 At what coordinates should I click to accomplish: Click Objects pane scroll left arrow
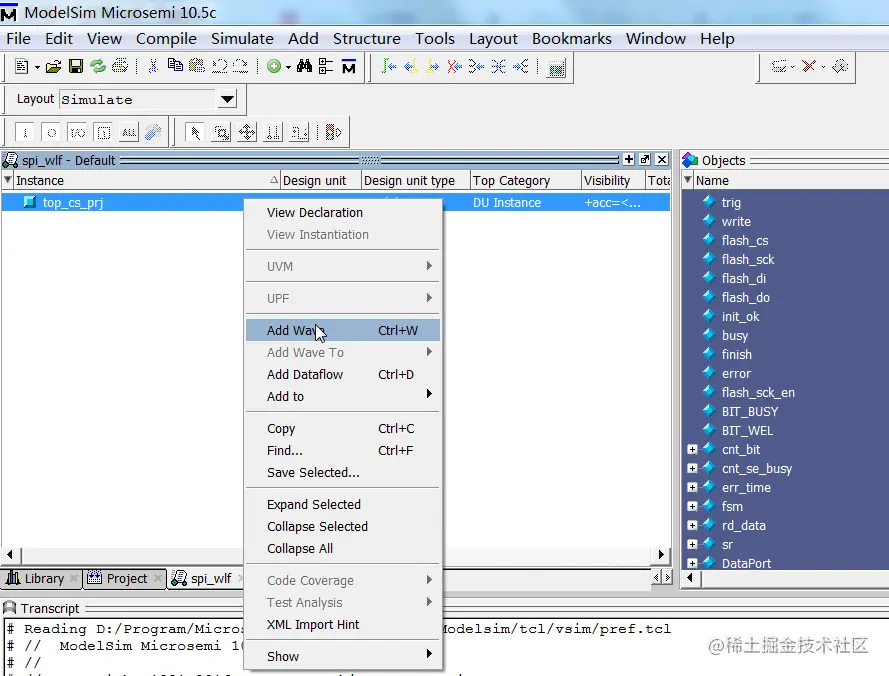pyautogui.click(x=689, y=578)
